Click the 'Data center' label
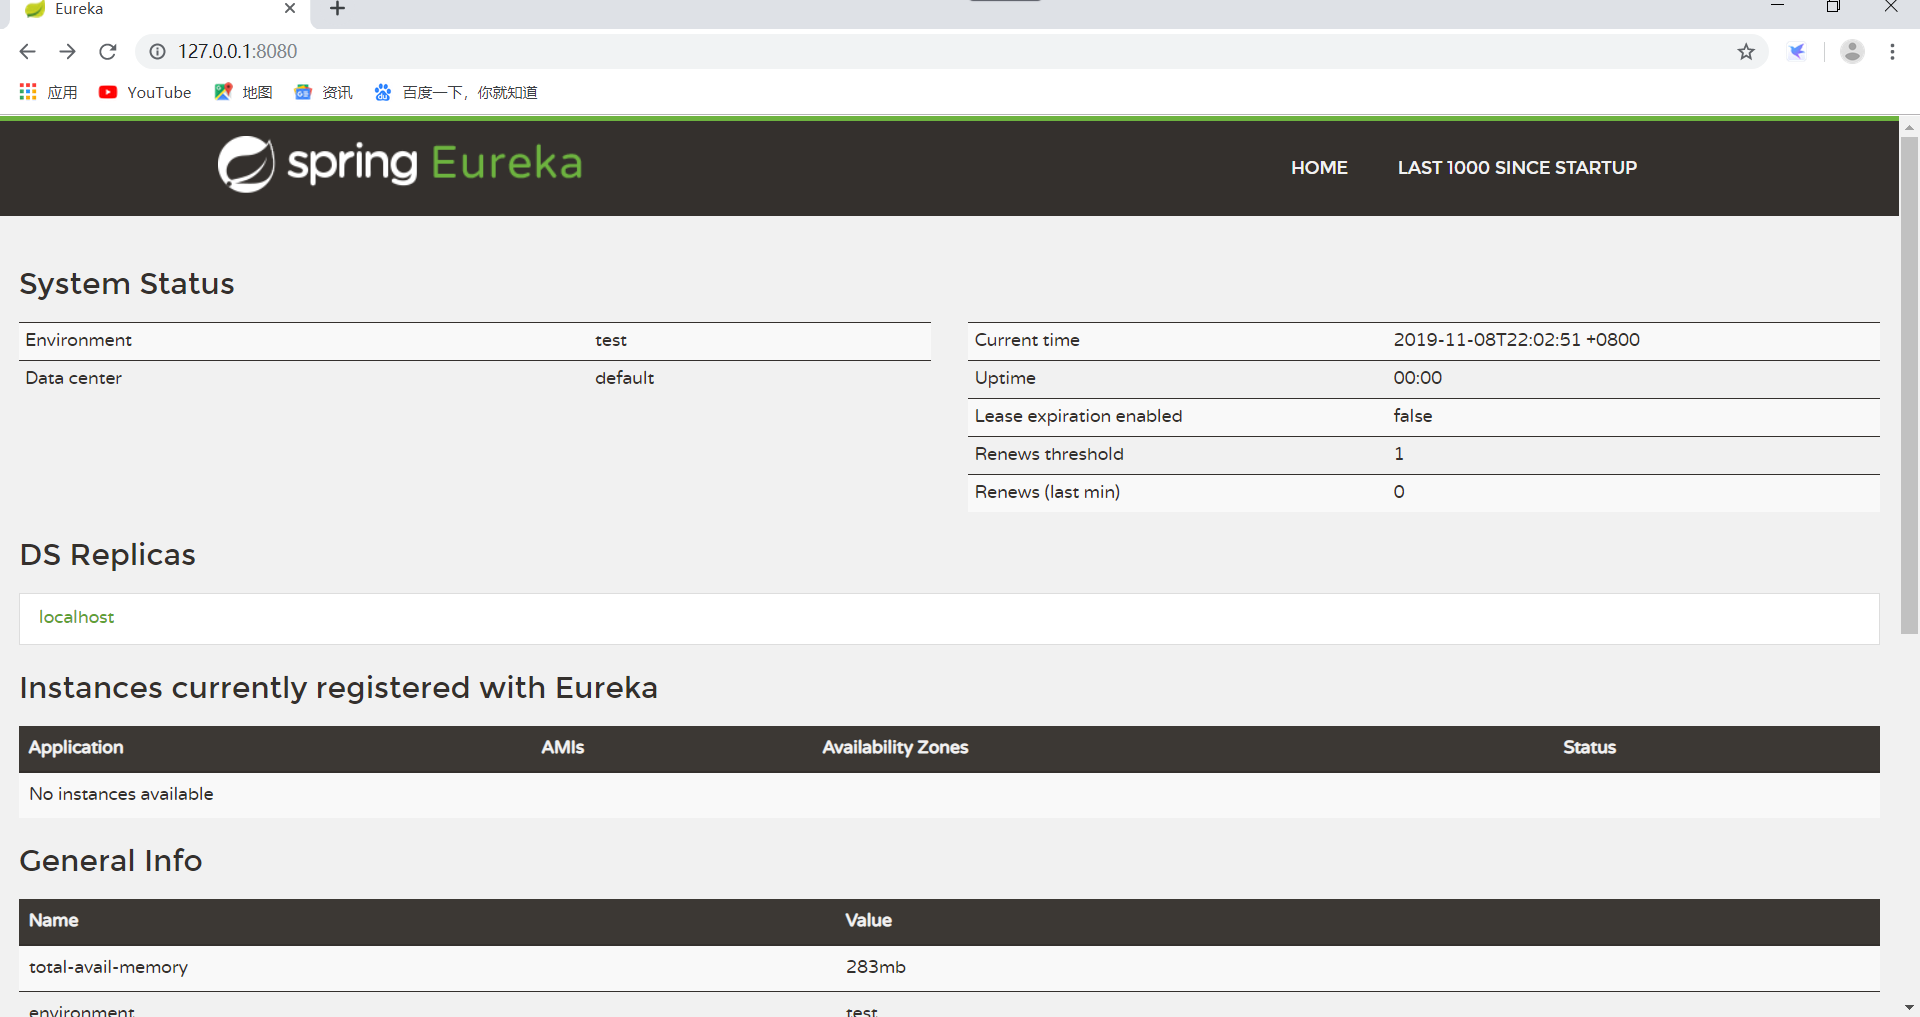1920x1017 pixels. coord(74,378)
